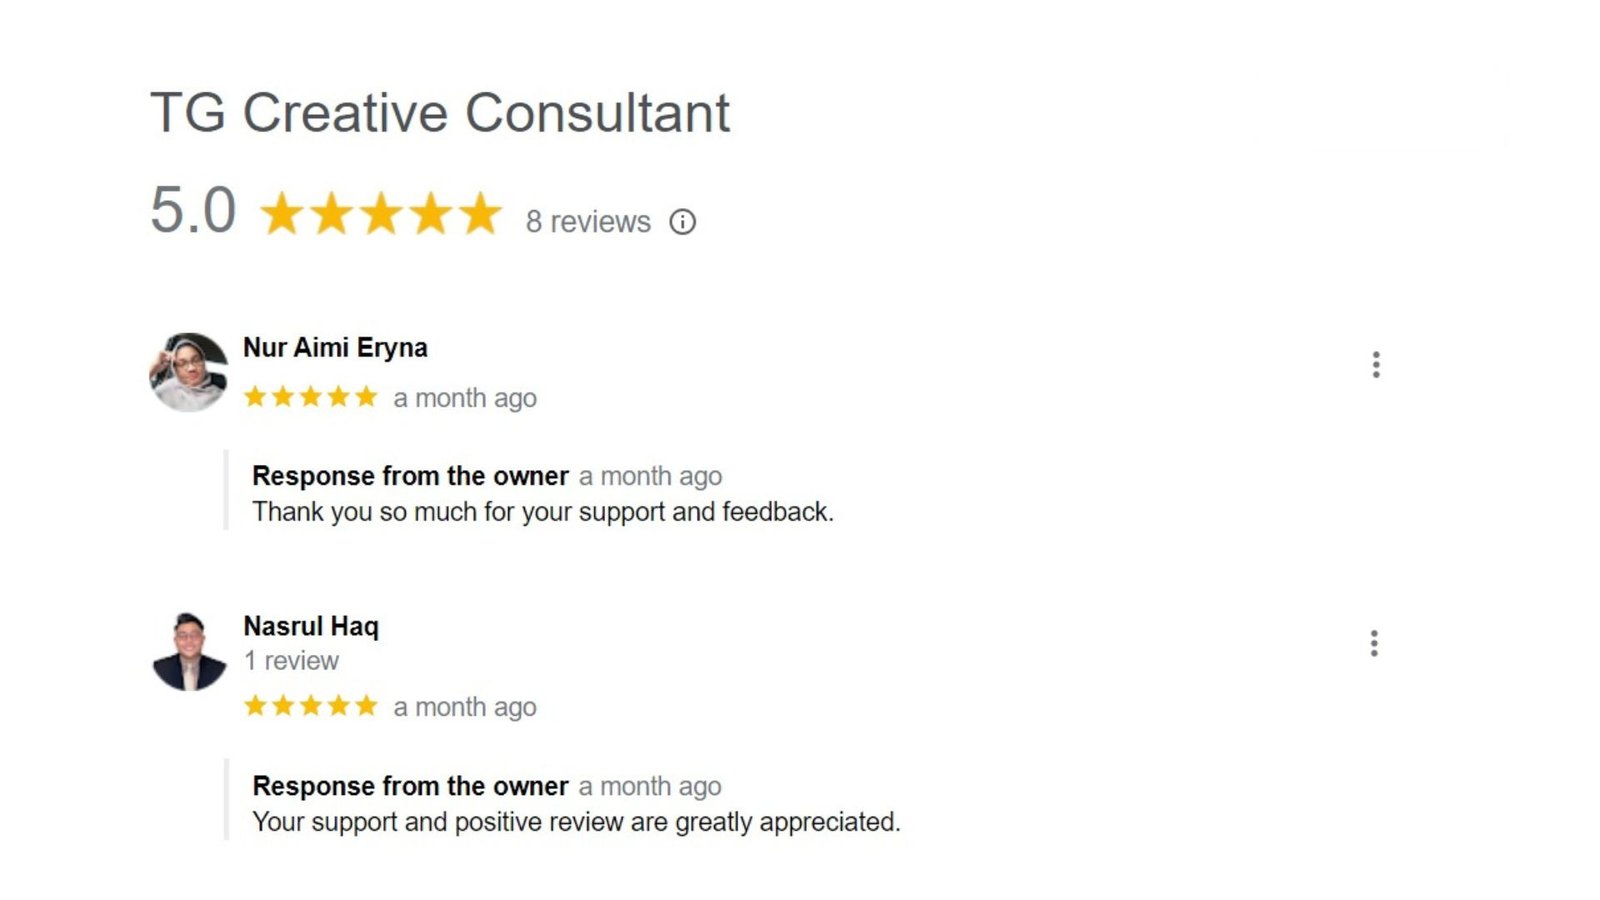Open the three-dot menu for Nasrul Haq's review
This screenshot has width=1600, height=900.
1374,643
